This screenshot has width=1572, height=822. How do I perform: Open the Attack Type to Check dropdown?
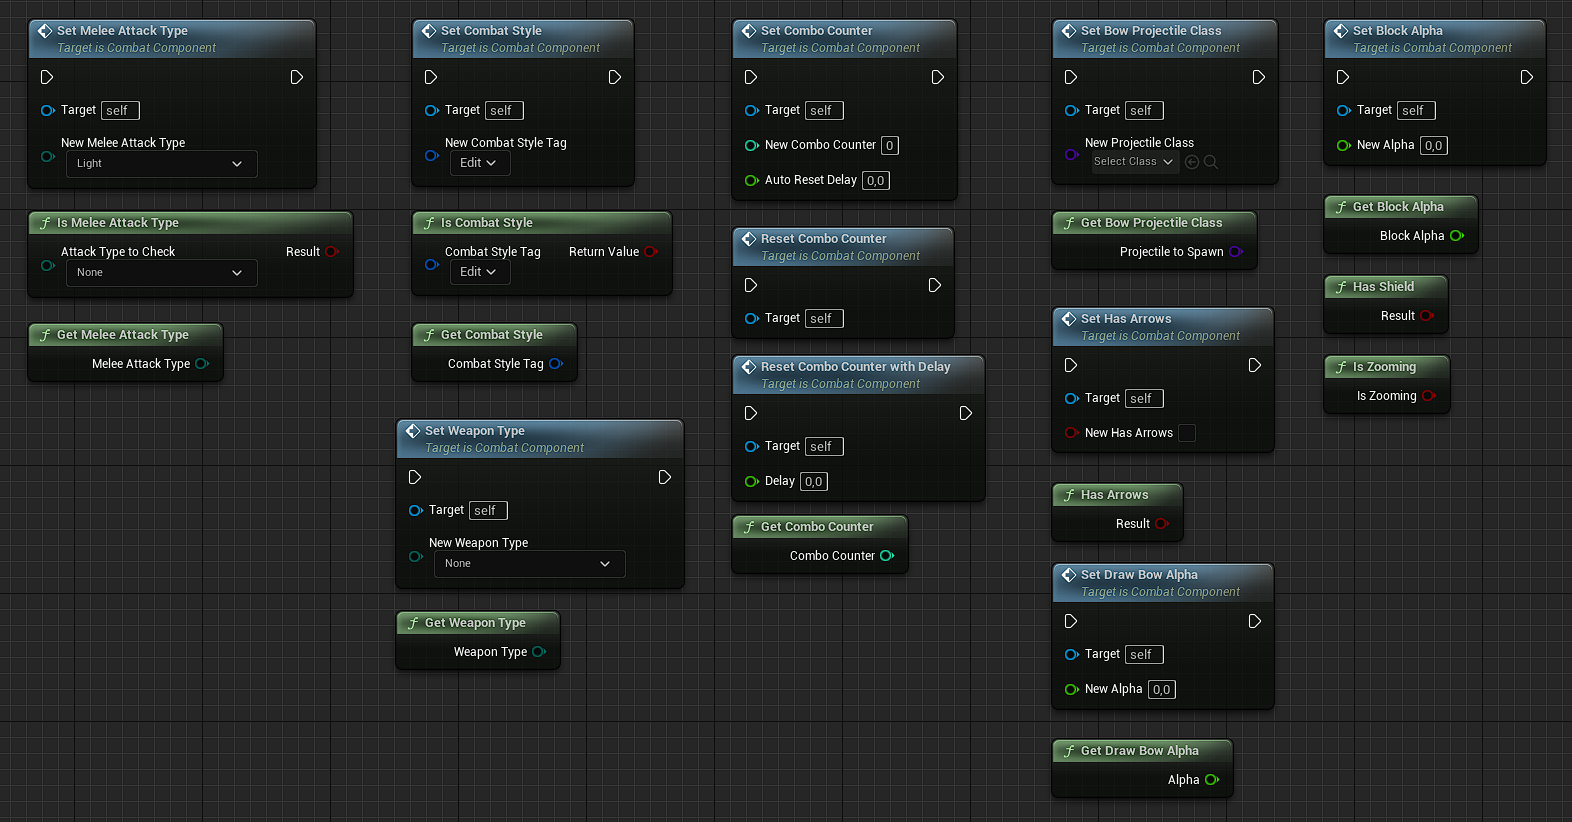tap(161, 273)
